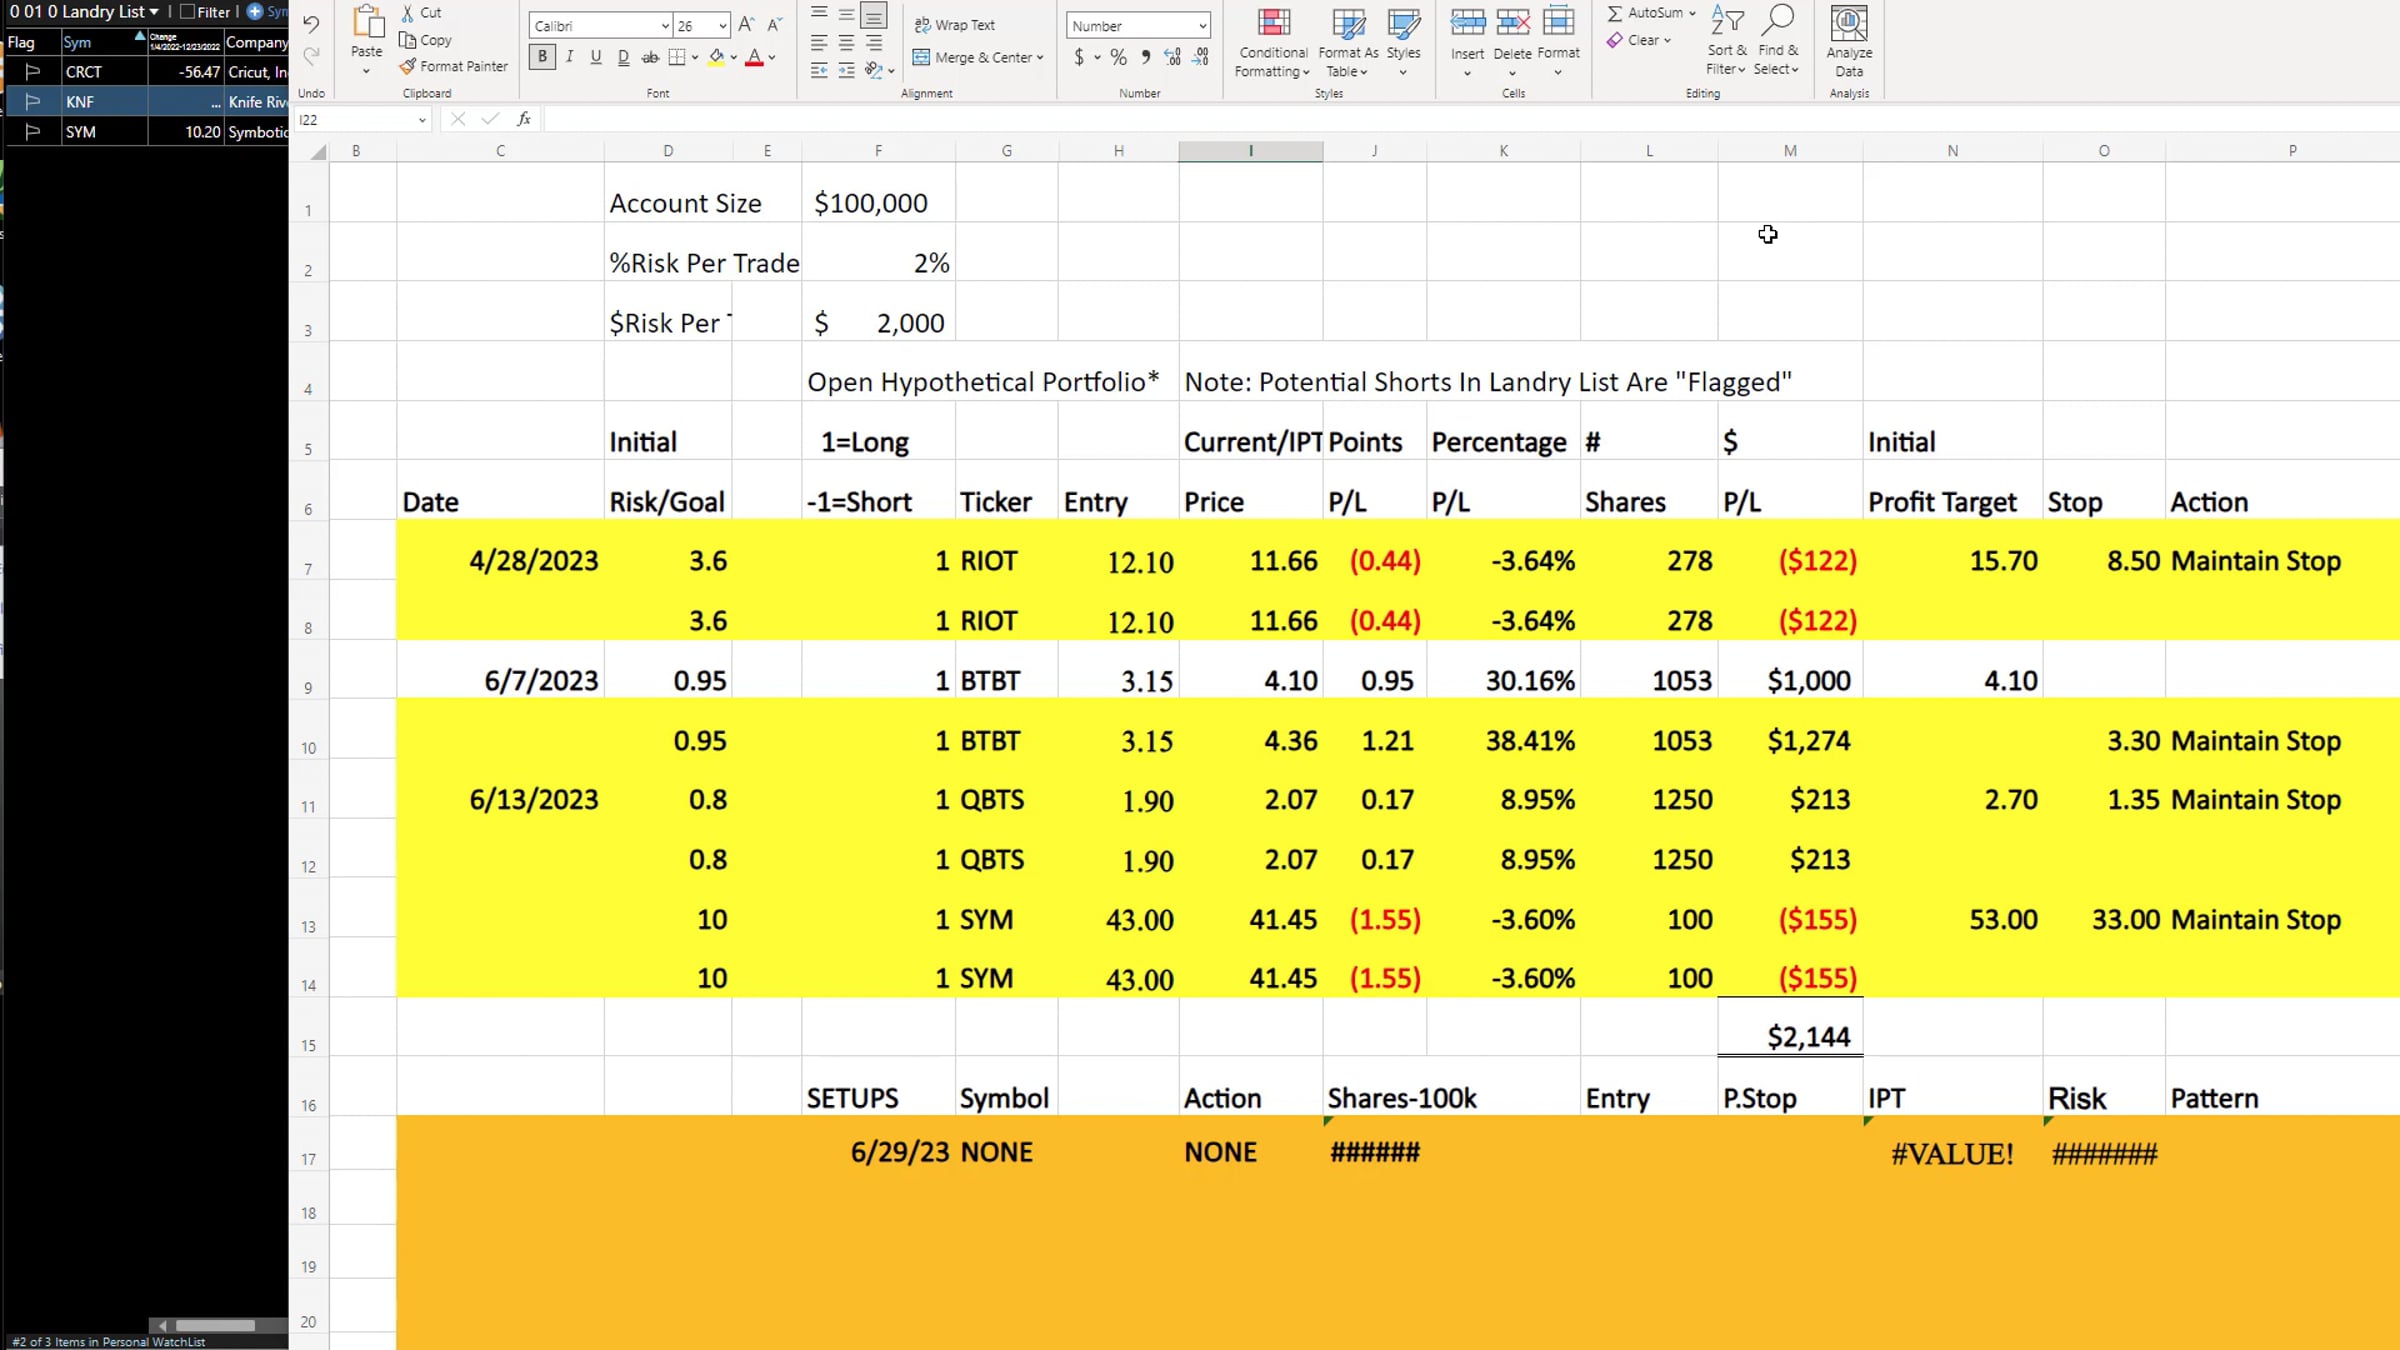Click the text orientation icon
The height and width of the screenshot is (1350, 2400).
(x=874, y=71)
